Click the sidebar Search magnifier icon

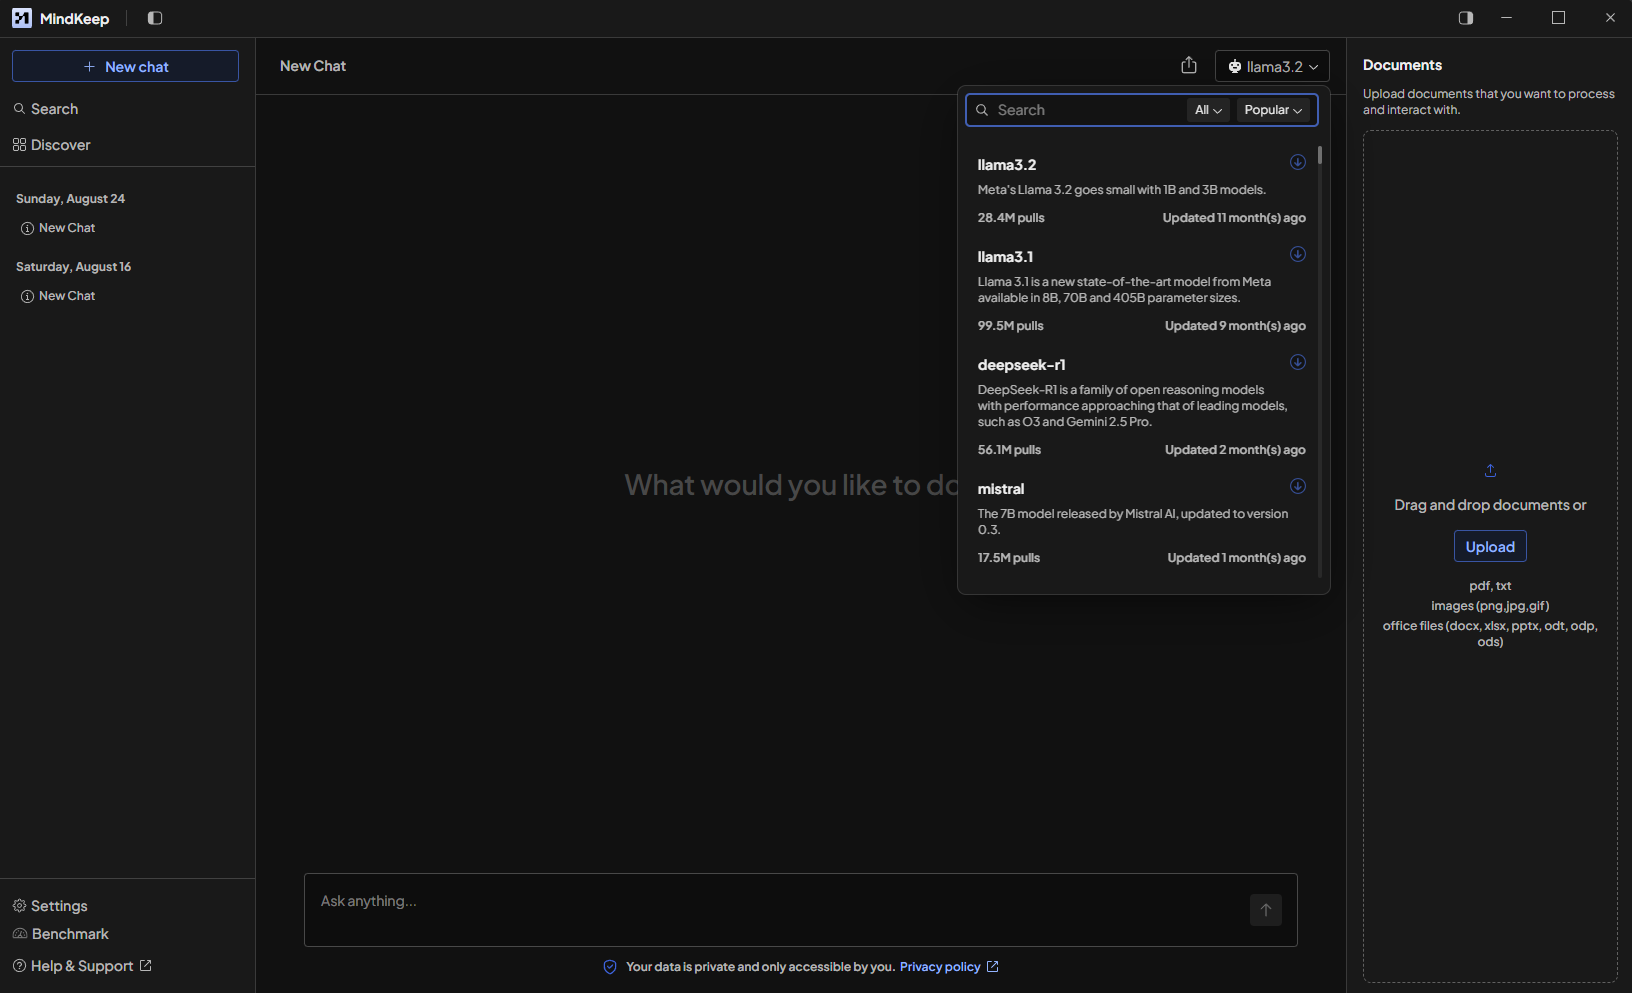[19, 109]
